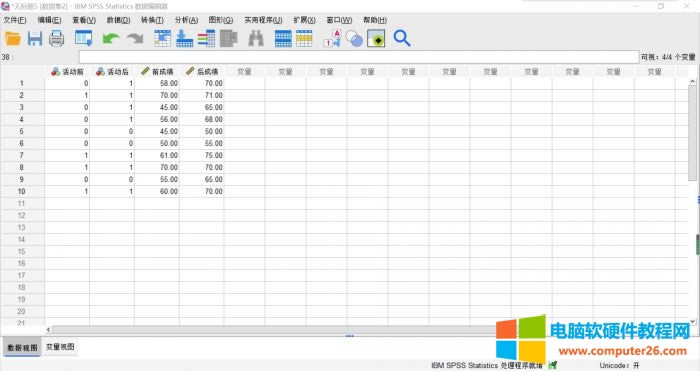Open the 转换(T) menu
Image resolution: width=700 pixels, height=371 pixels.
152,20
